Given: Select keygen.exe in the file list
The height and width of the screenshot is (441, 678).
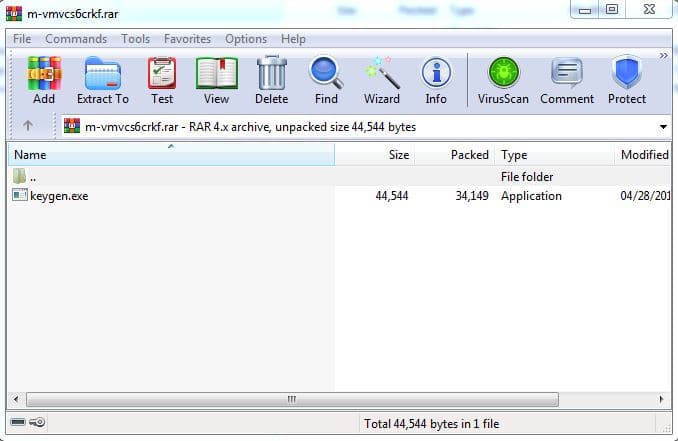Looking at the screenshot, I should (x=59, y=196).
